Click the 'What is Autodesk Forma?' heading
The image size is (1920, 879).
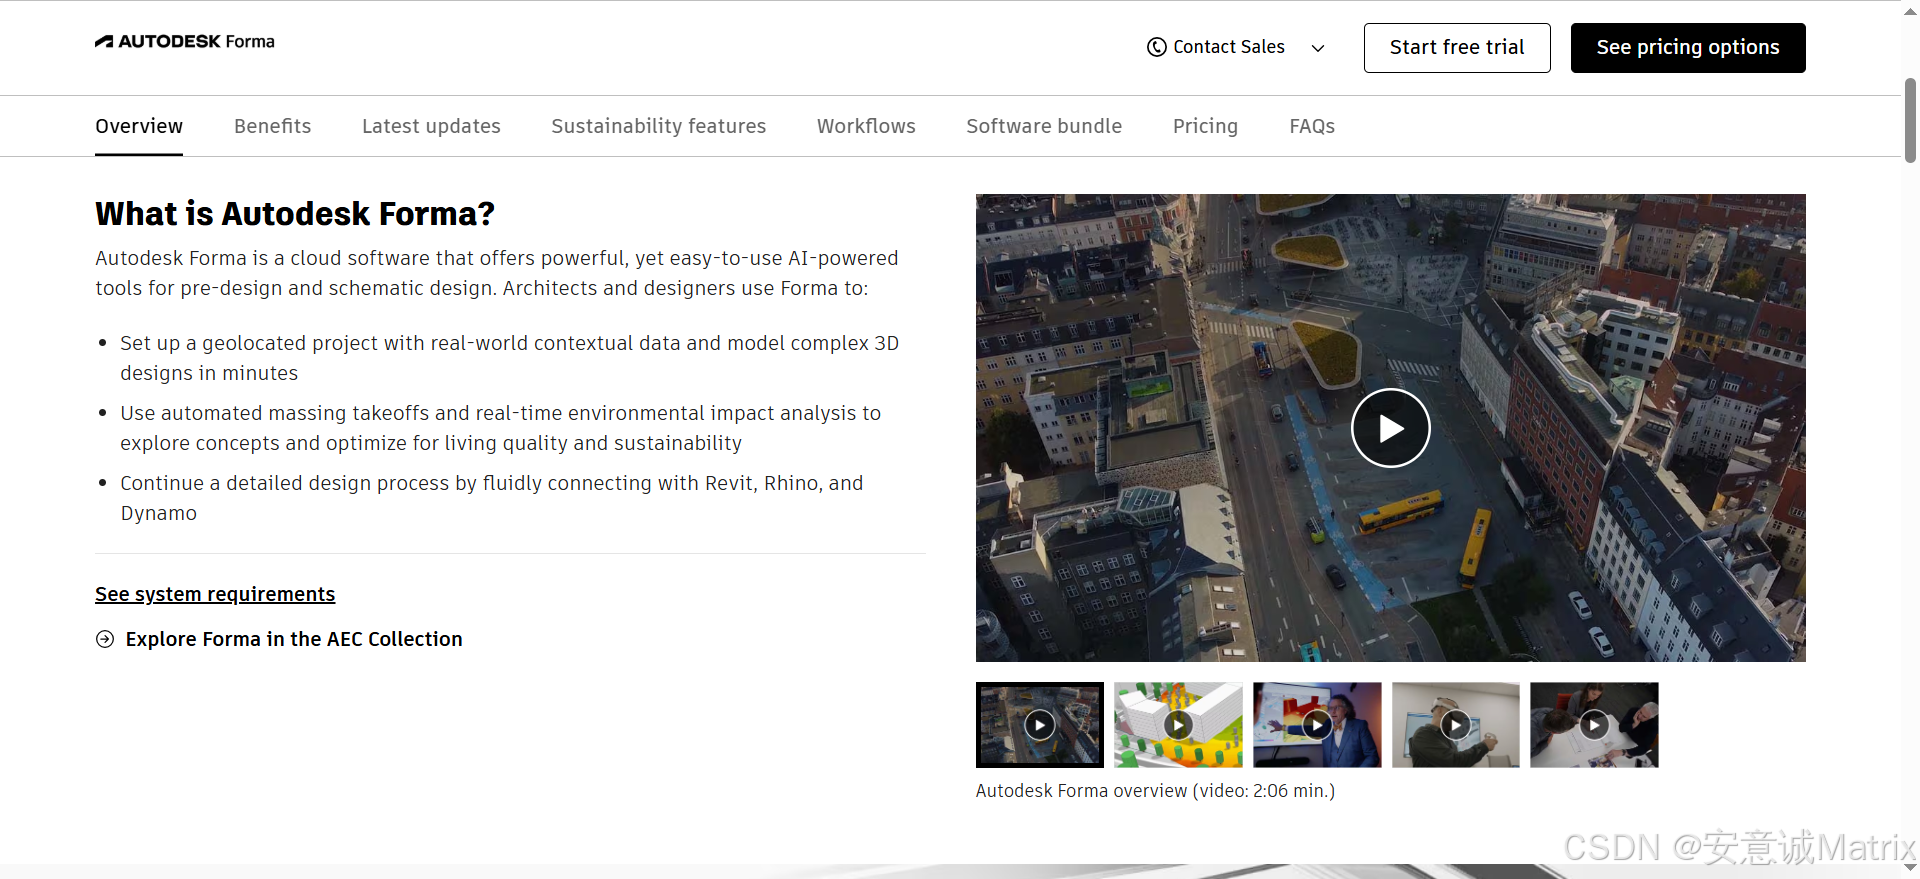tap(295, 214)
